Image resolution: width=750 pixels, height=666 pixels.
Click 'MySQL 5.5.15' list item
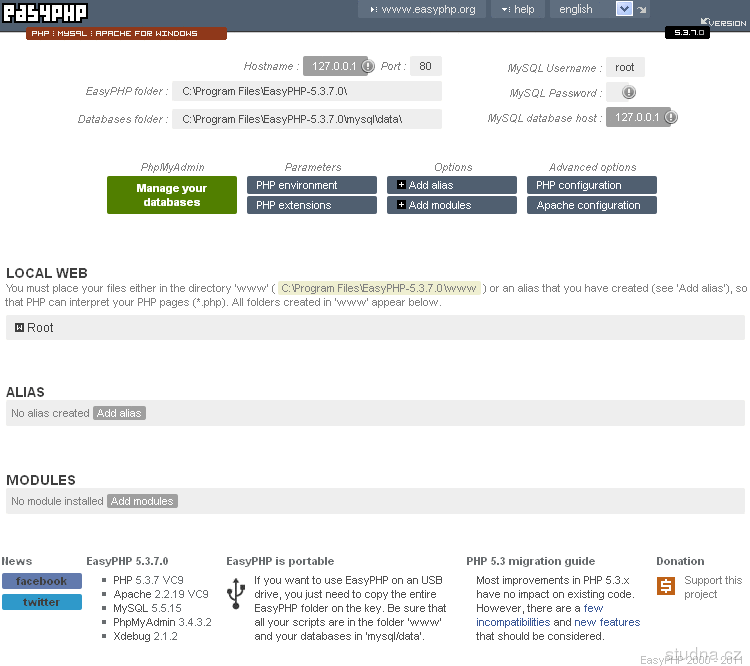coord(147,608)
